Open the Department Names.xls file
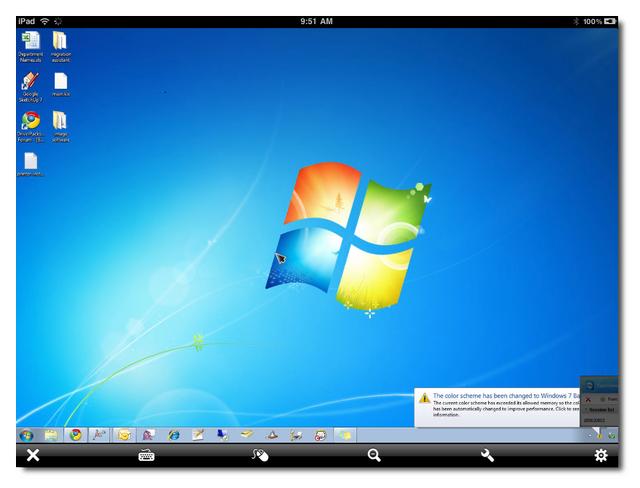Image resolution: width=640 pixels, height=488 pixels. click(x=31, y=47)
